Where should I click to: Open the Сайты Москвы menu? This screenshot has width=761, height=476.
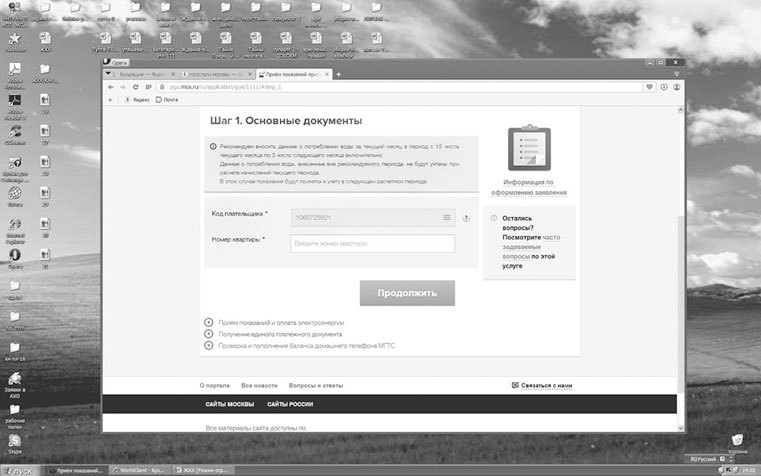(x=229, y=403)
